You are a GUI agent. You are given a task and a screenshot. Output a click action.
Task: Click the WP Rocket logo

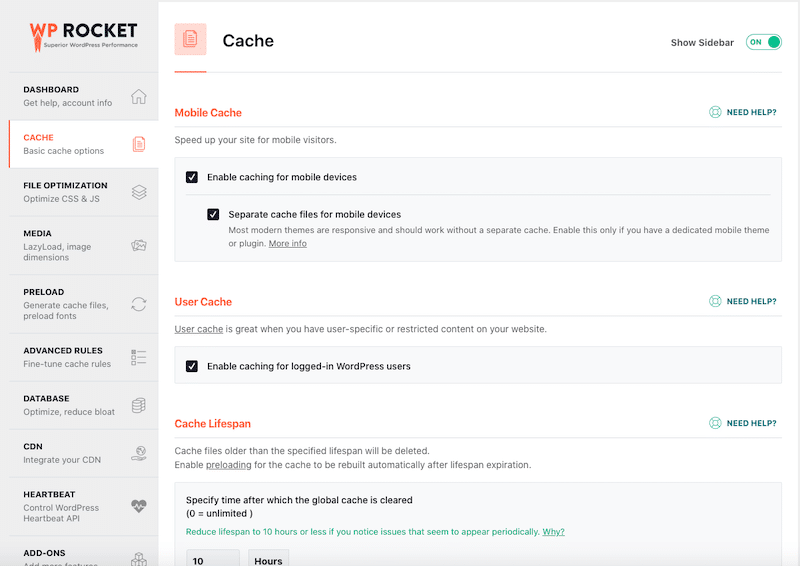coord(83,36)
